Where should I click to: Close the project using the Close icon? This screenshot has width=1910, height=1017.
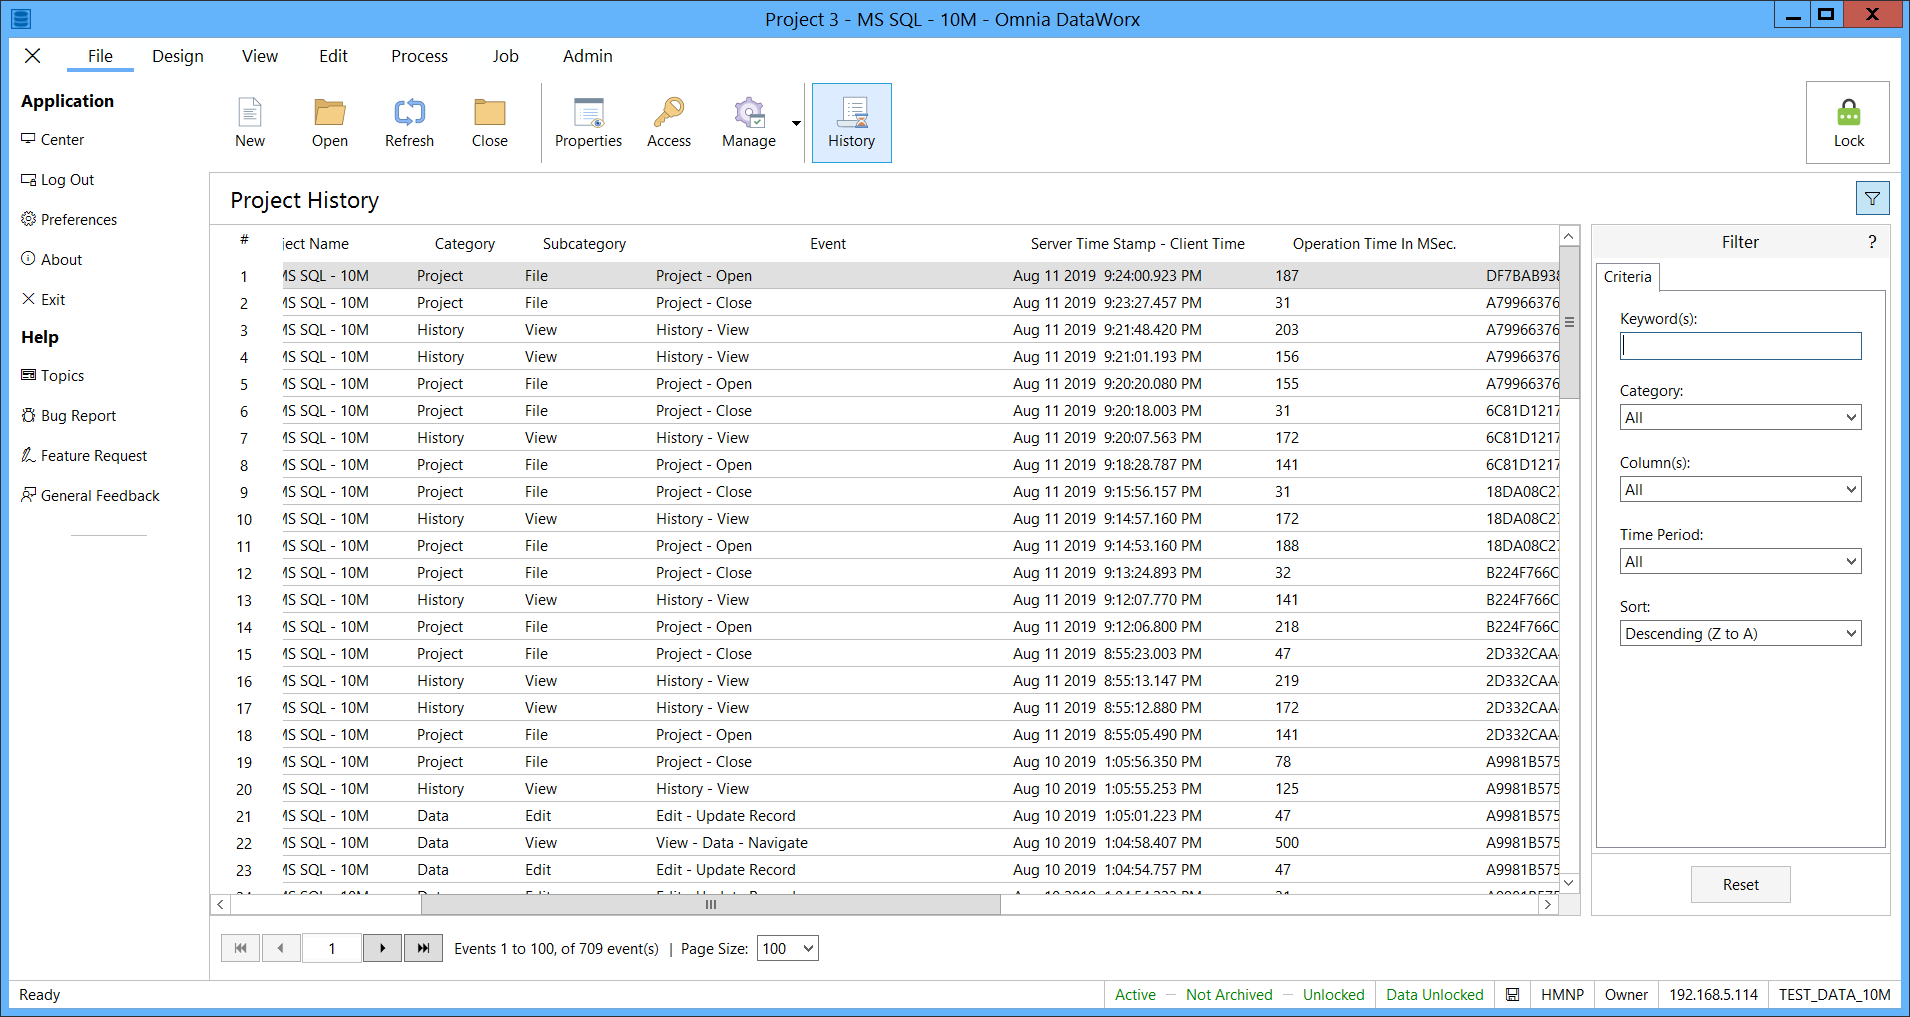pos(489,122)
